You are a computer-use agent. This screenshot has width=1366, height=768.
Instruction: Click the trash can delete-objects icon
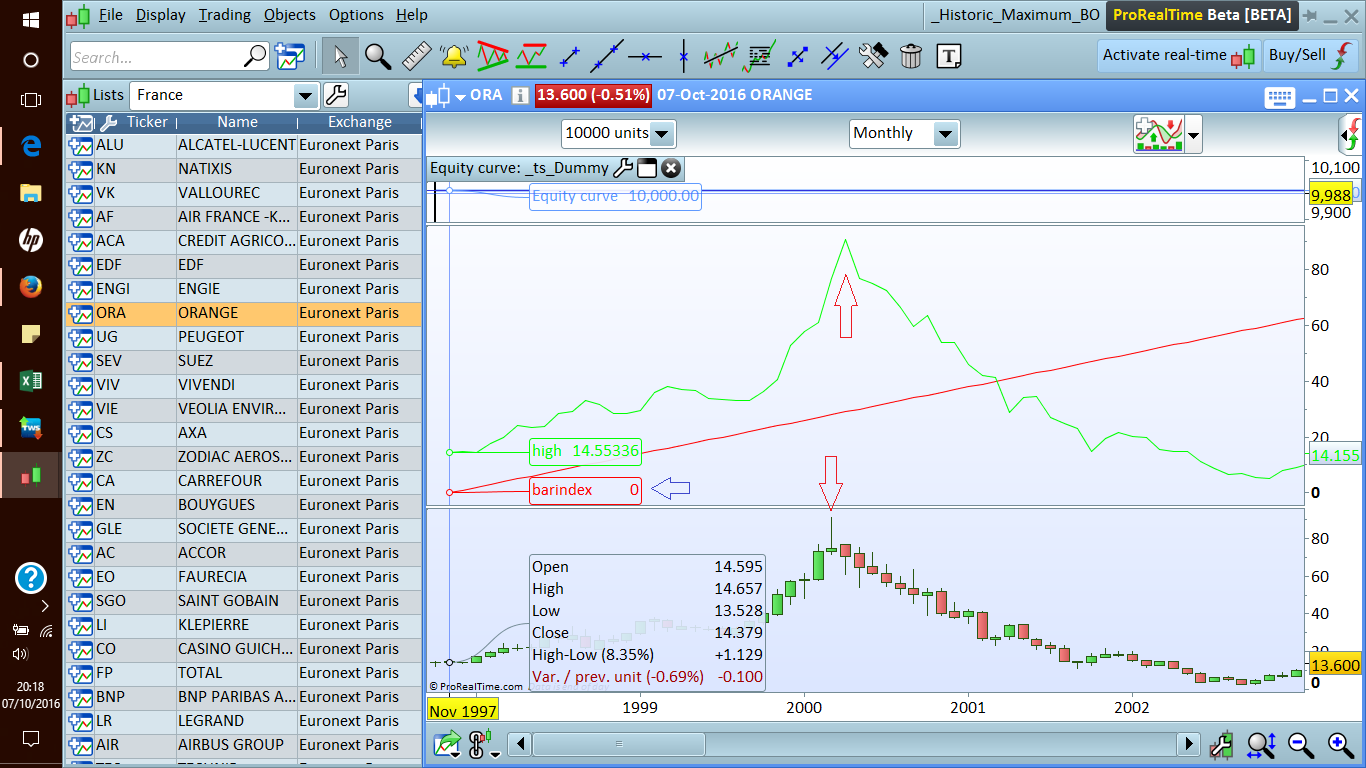point(910,56)
